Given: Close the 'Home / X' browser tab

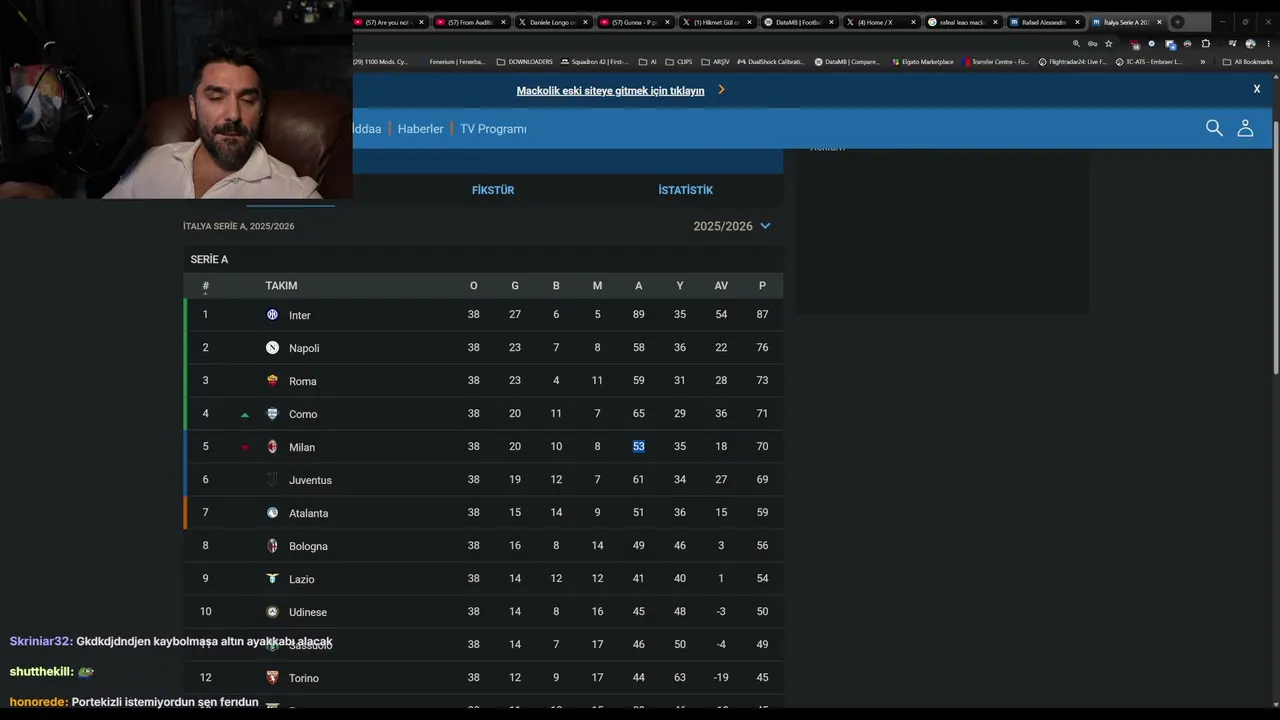Looking at the screenshot, I should 913,22.
